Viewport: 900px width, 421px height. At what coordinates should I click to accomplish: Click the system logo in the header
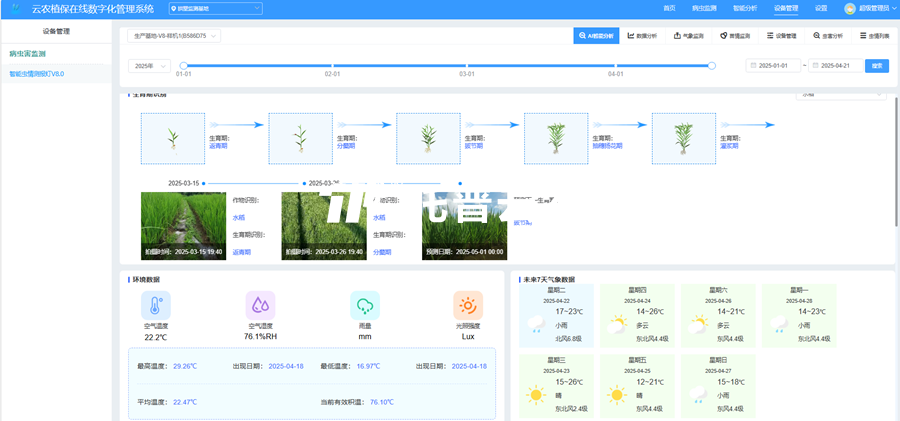pyautogui.click(x=16, y=9)
